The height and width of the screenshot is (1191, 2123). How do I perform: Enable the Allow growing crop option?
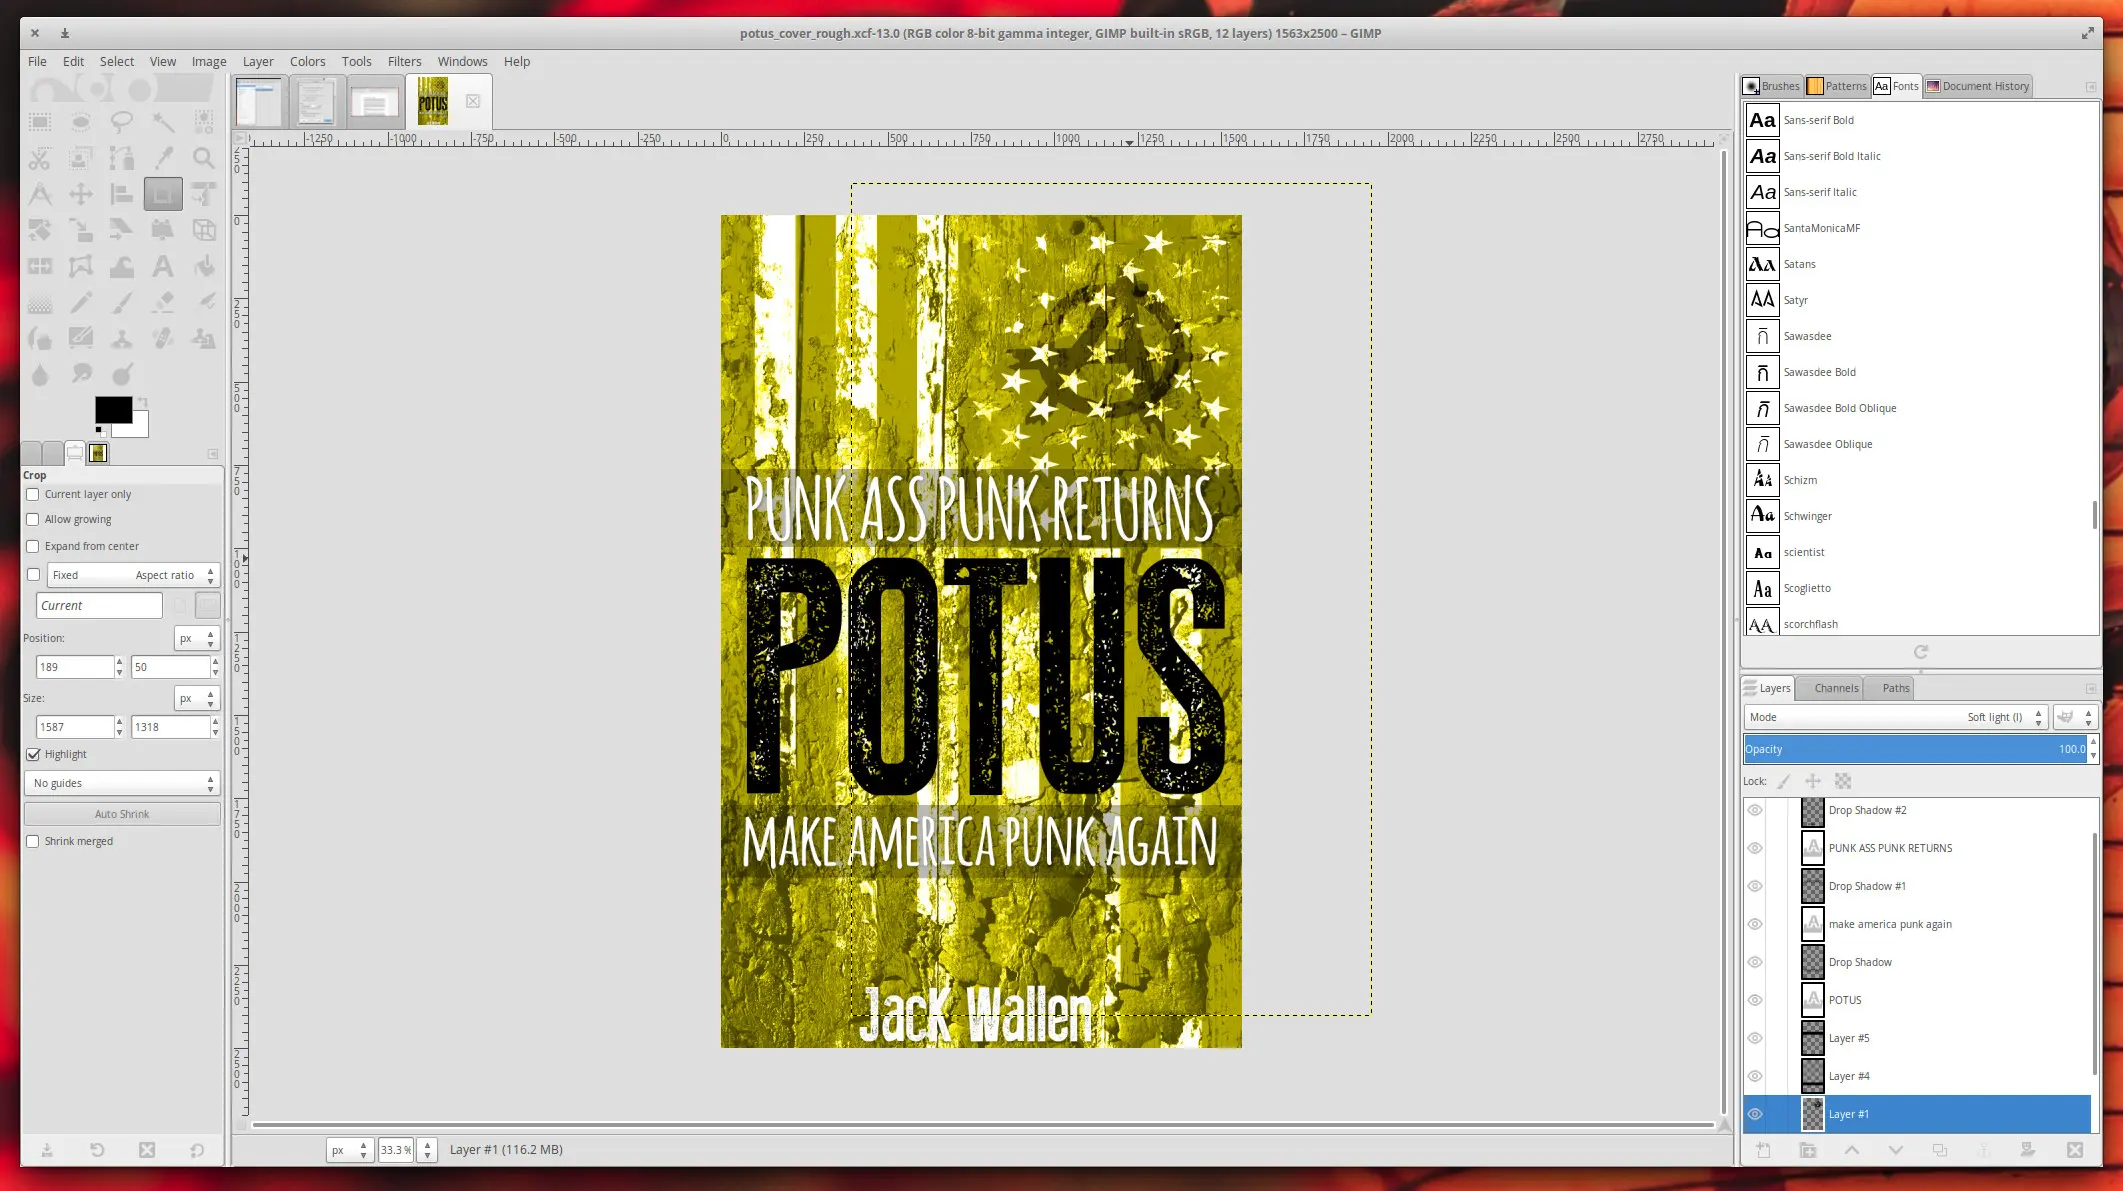click(33, 519)
